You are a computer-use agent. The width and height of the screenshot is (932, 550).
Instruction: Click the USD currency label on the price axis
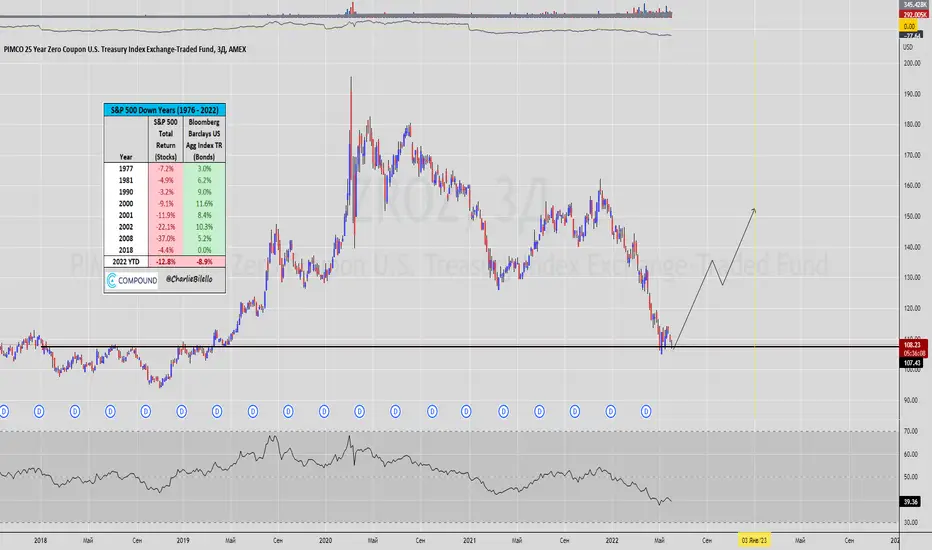tap(908, 47)
